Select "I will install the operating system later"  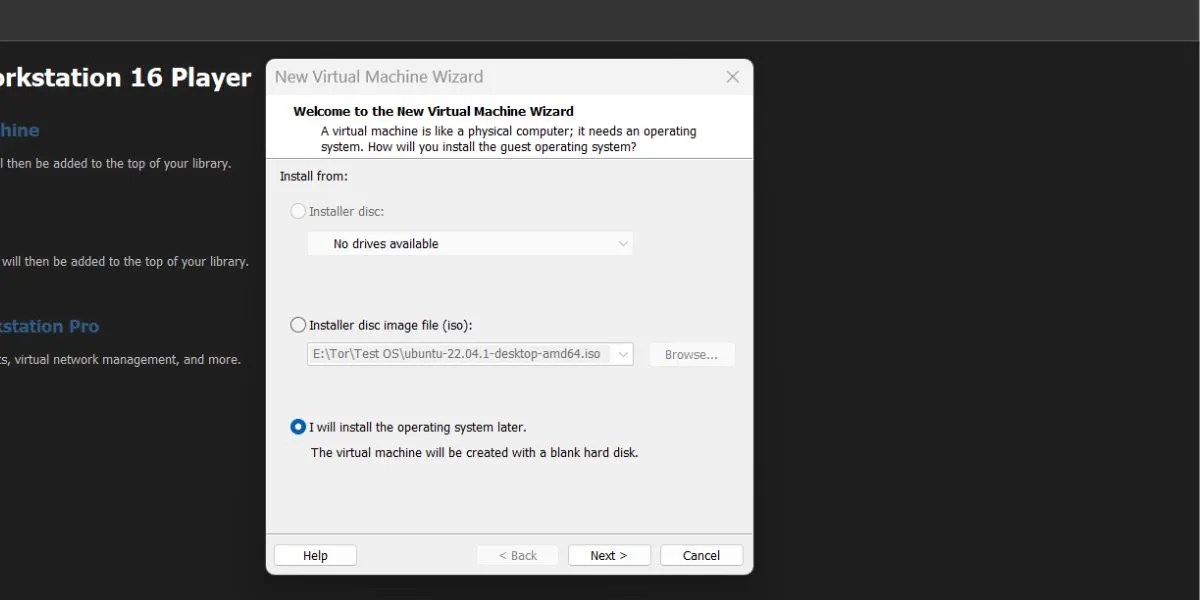[x=298, y=426]
